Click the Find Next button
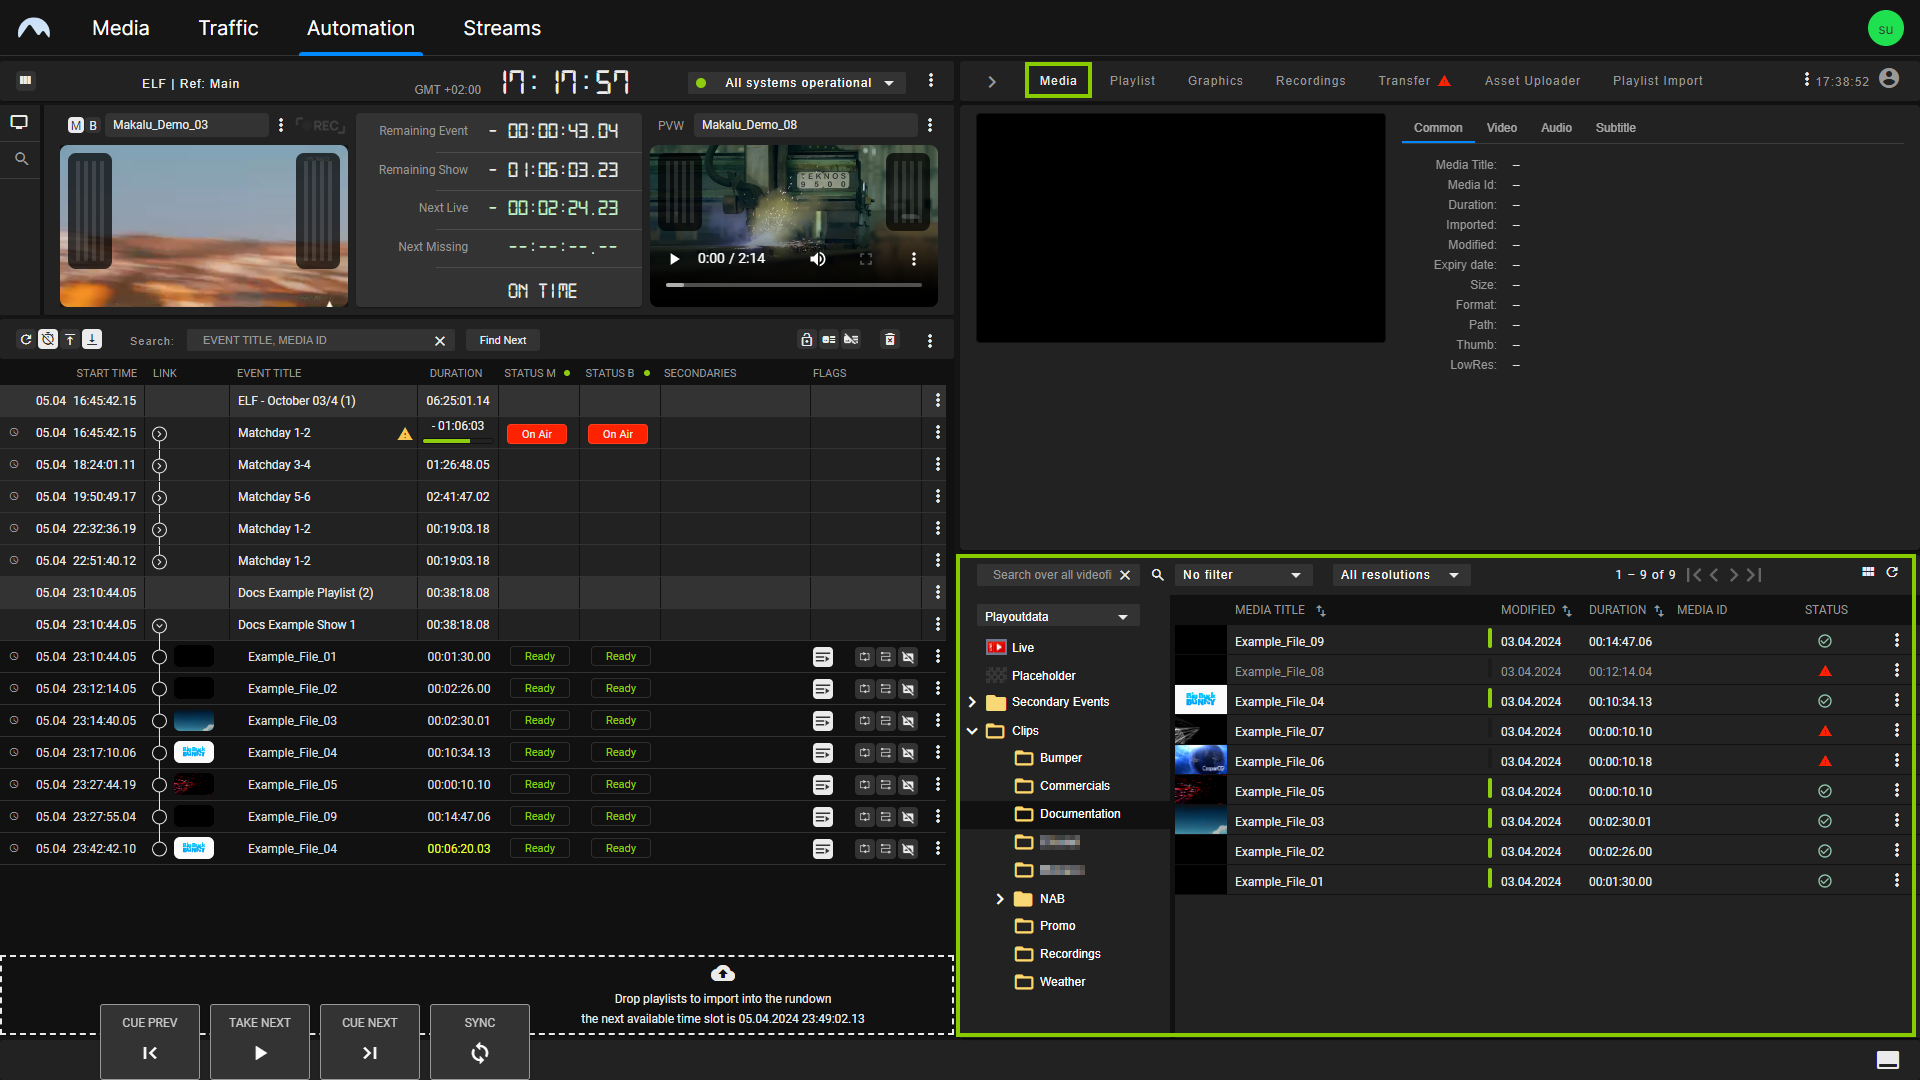This screenshot has width=1920, height=1080. tap(502, 340)
